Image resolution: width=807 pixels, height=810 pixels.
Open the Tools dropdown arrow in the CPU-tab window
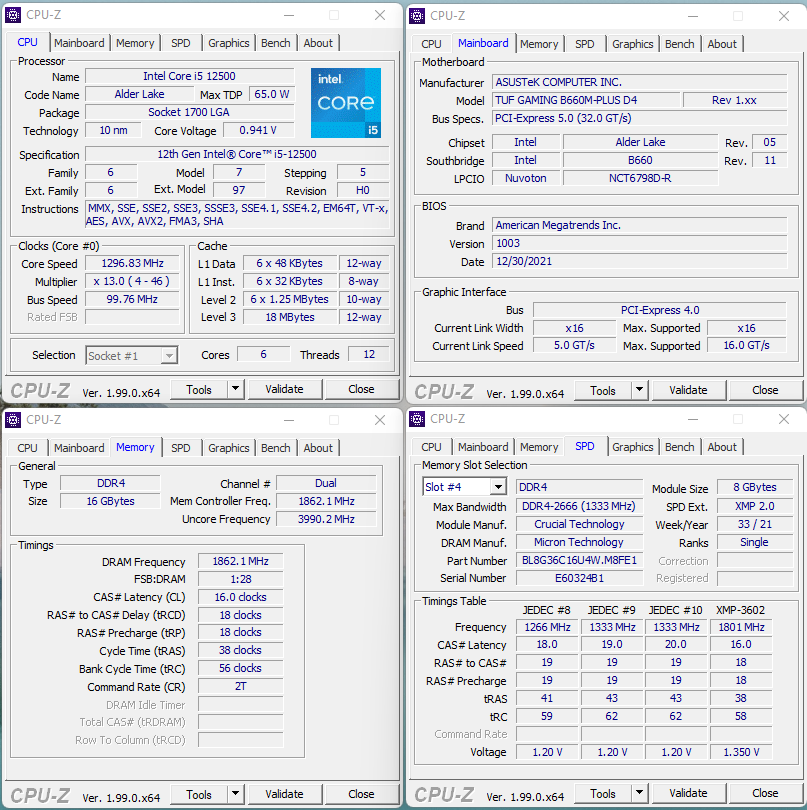235,389
